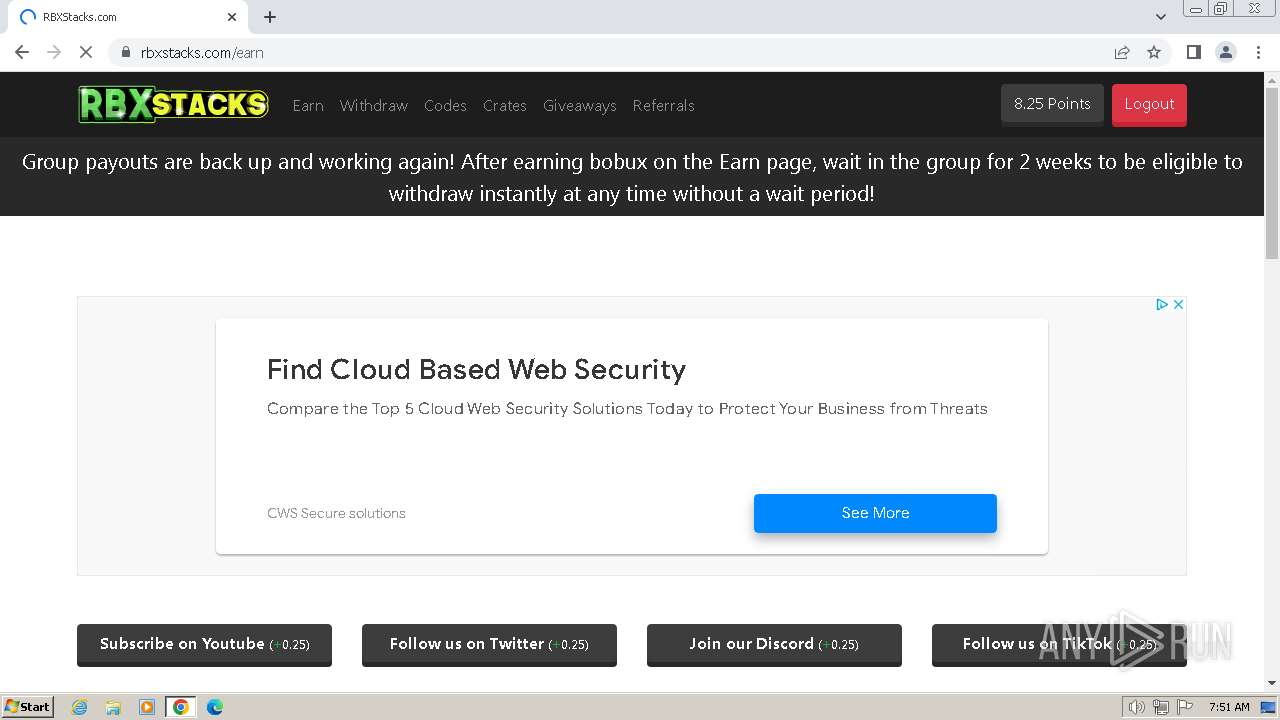Open the Chrome profile icon
1280x720 pixels.
(x=1225, y=52)
